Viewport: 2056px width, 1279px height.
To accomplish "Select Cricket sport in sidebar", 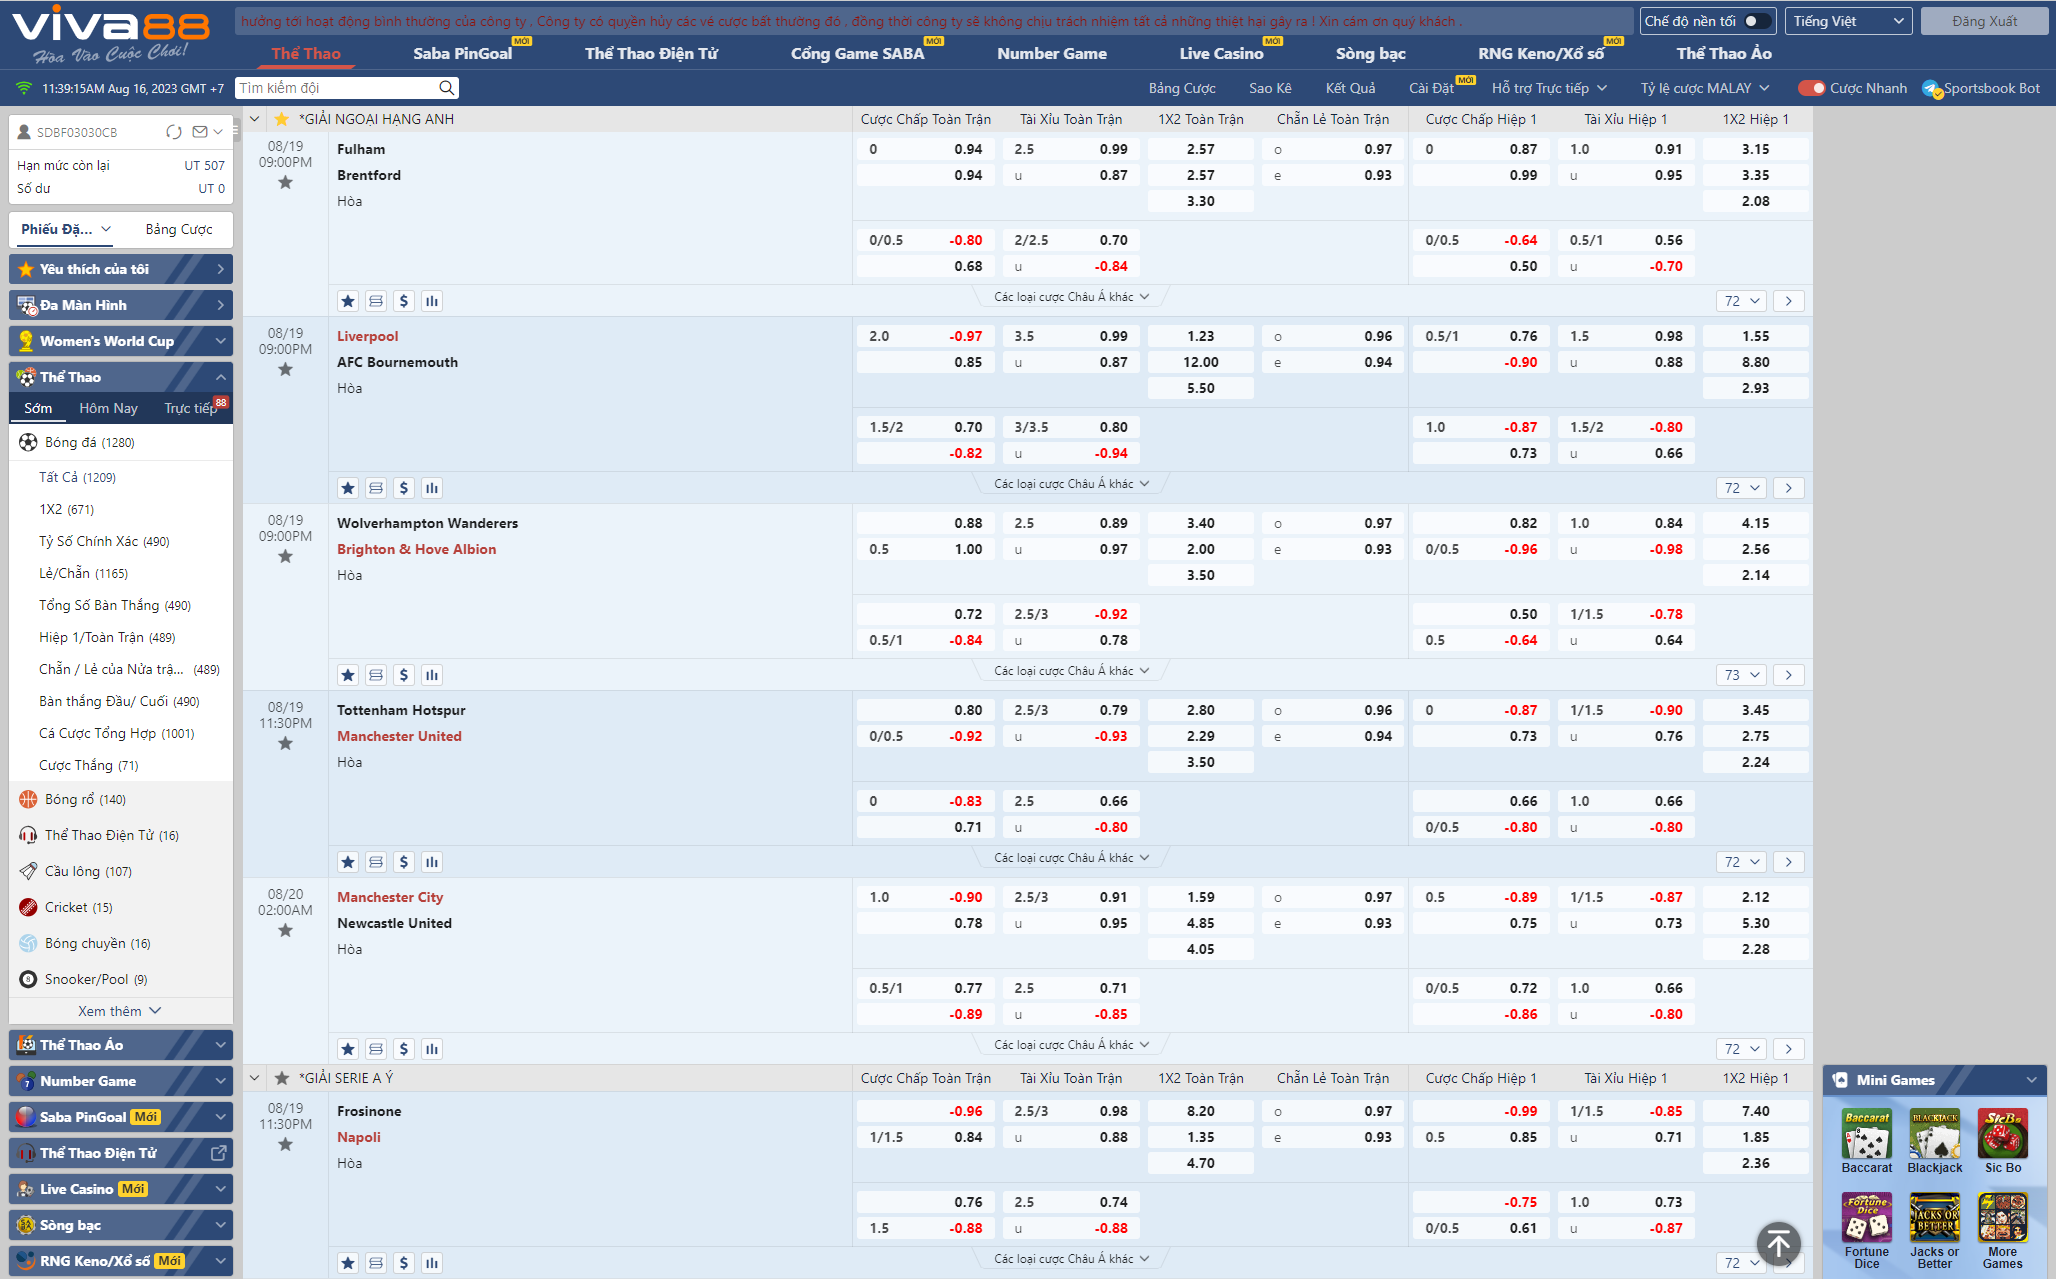I will click(78, 907).
